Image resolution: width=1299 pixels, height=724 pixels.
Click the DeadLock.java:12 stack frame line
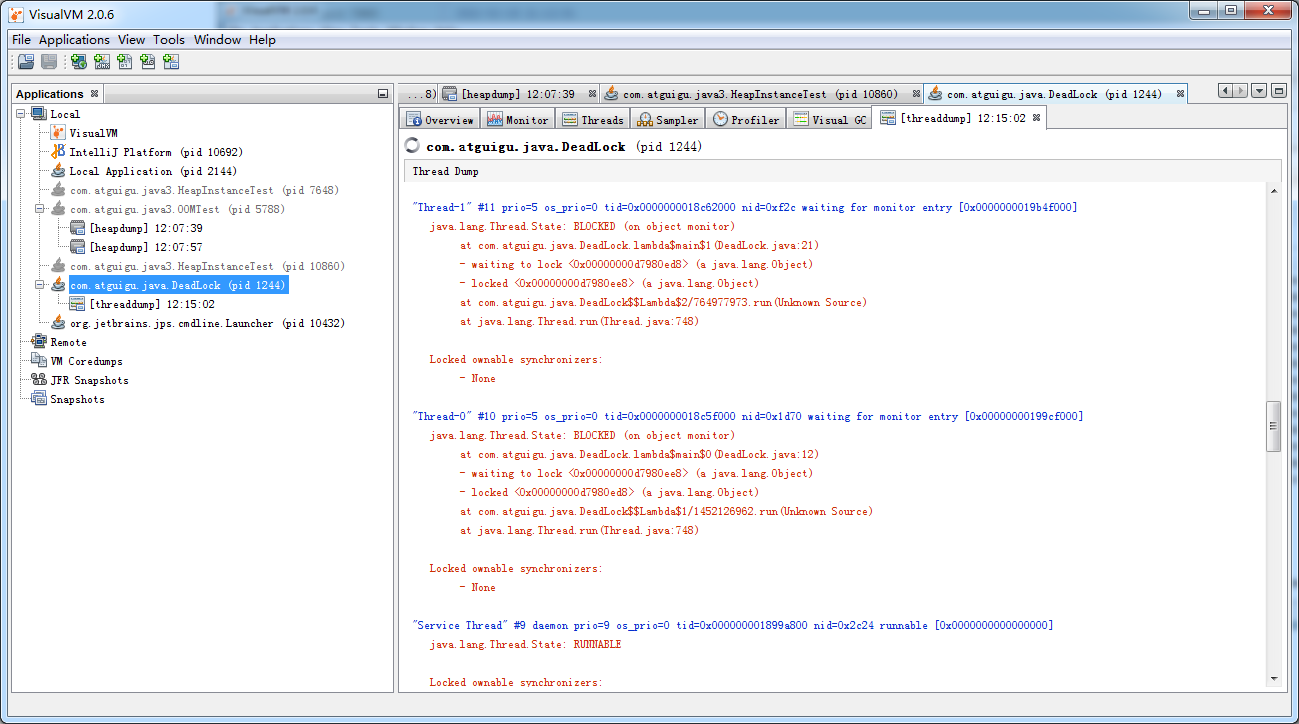[x=639, y=454]
